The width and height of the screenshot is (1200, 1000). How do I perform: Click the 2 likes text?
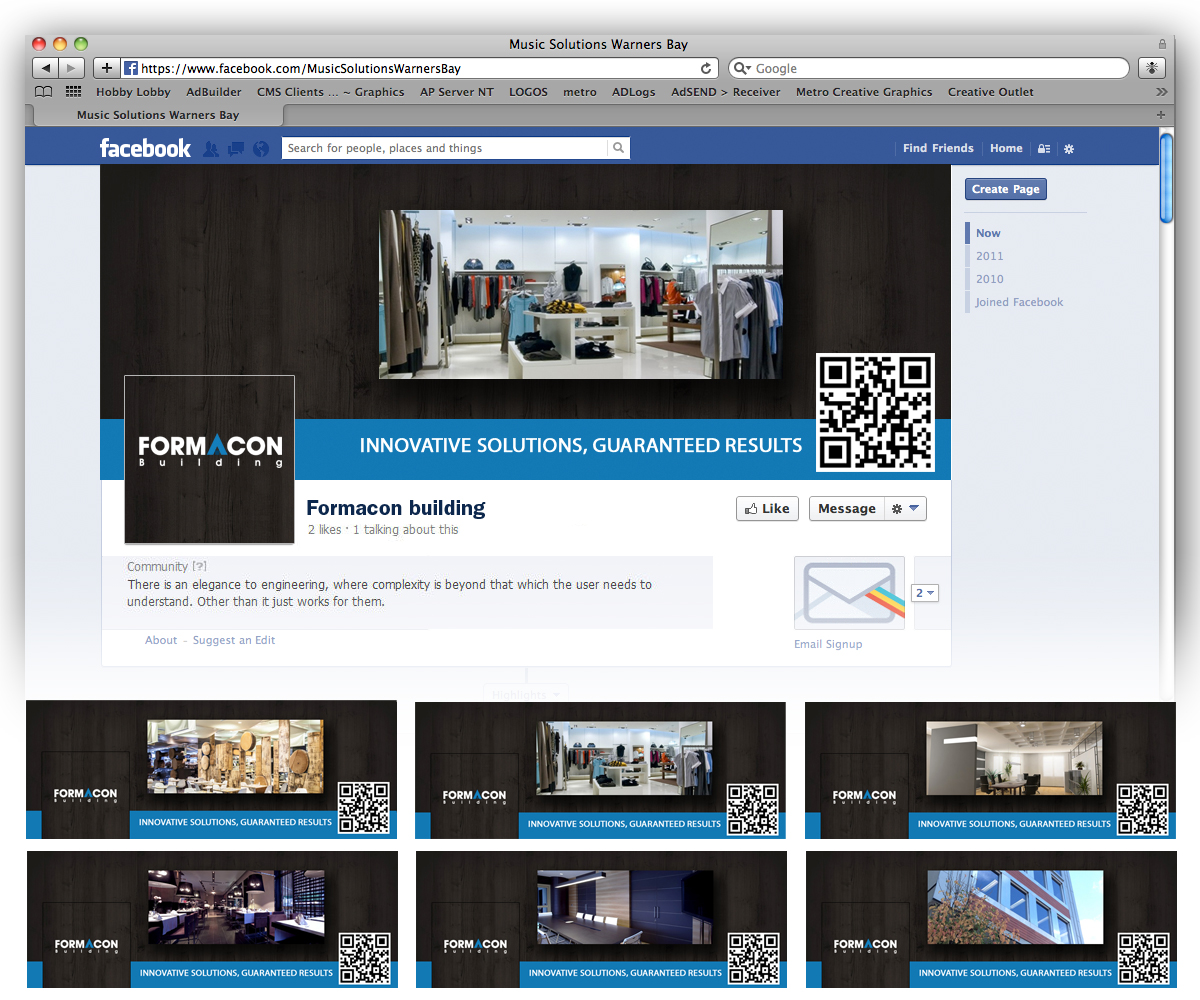(324, 530)
